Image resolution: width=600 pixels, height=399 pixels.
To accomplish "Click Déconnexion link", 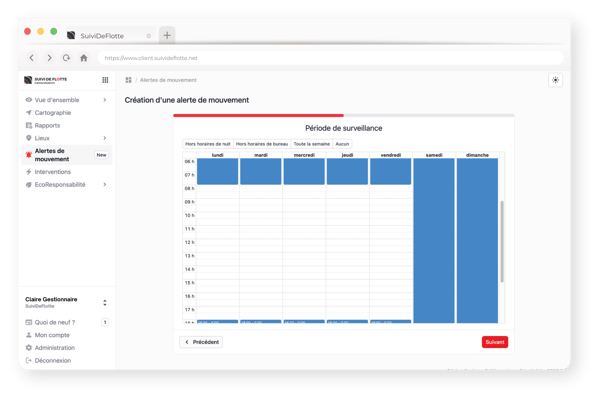I will pyautogui.click(x=53, y=360).
